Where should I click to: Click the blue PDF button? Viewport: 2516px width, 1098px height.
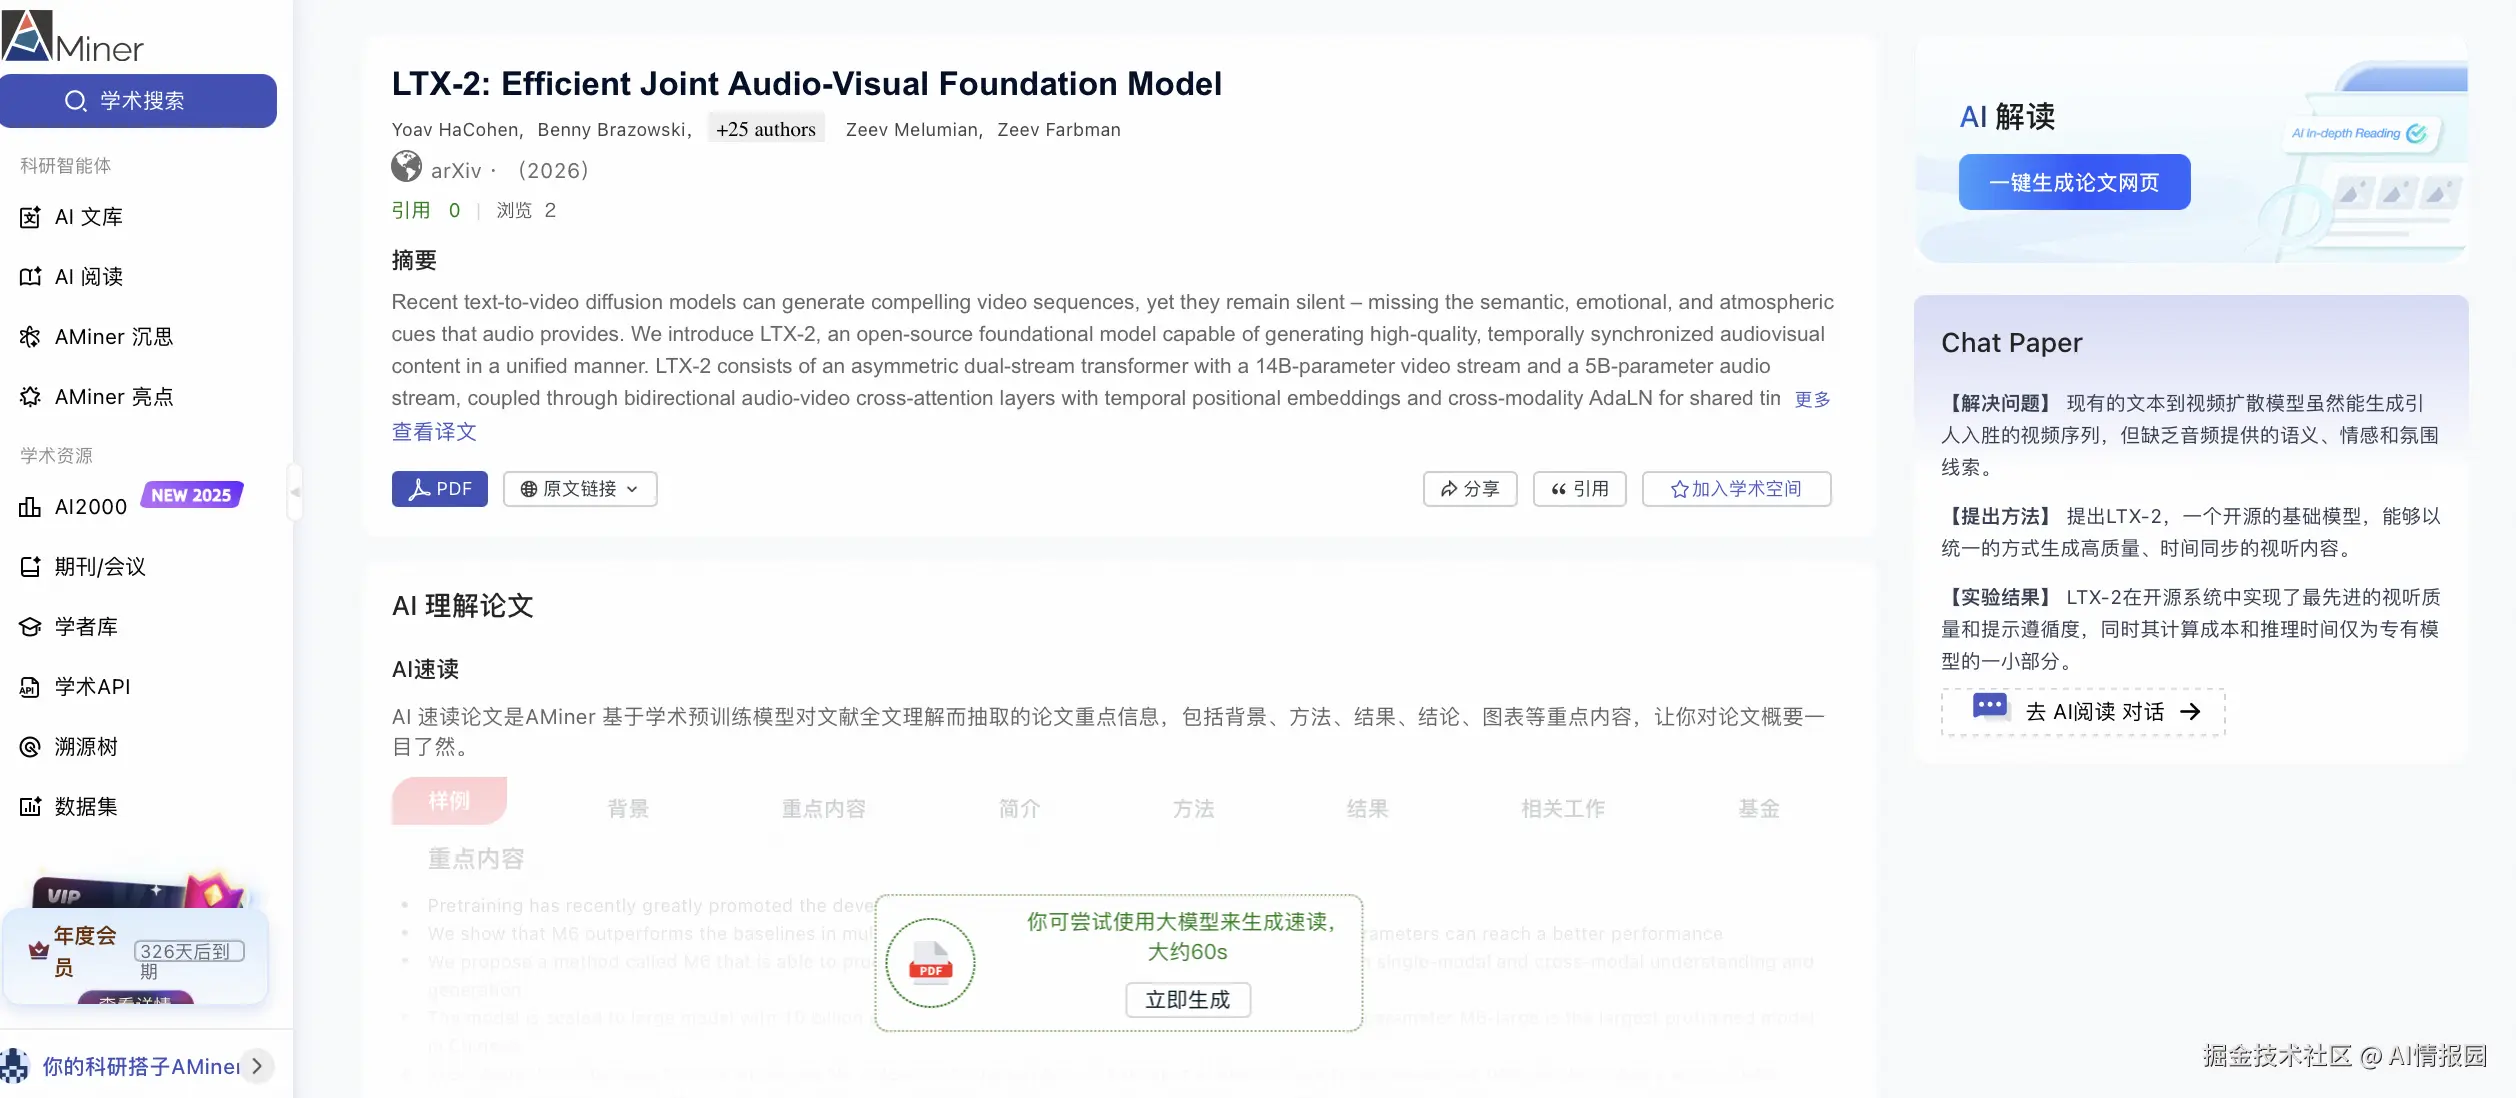tap(439, 489)
